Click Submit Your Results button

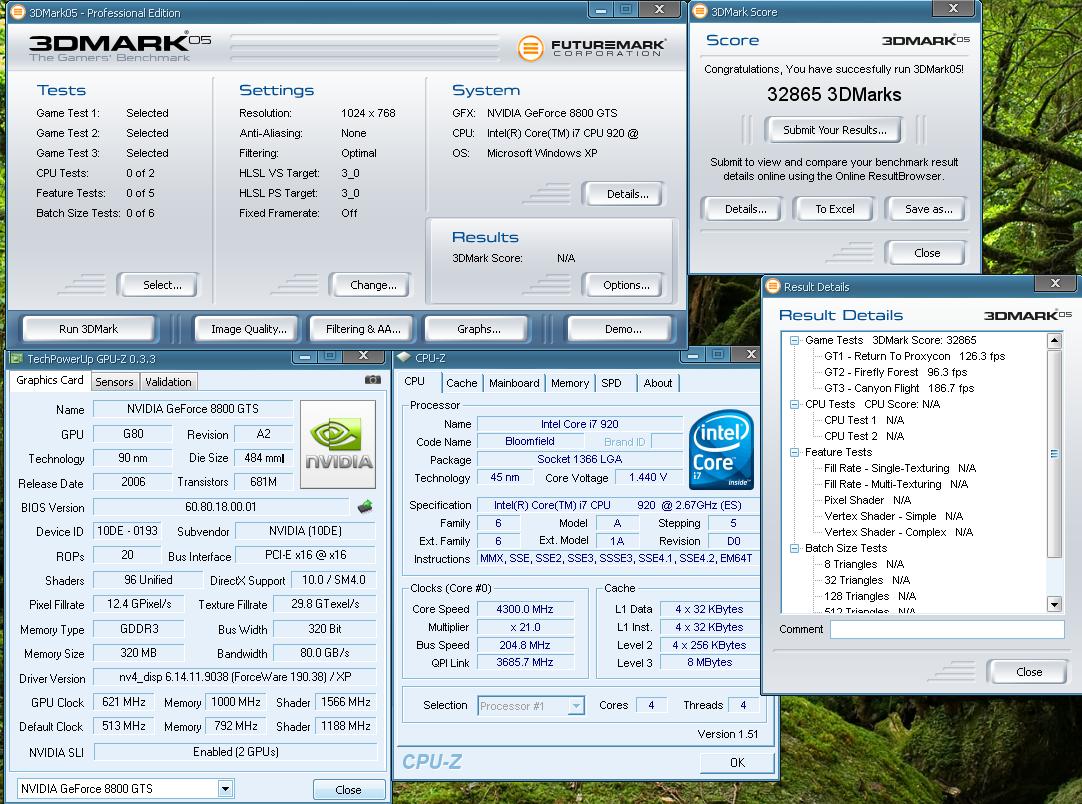pos(834,130)
